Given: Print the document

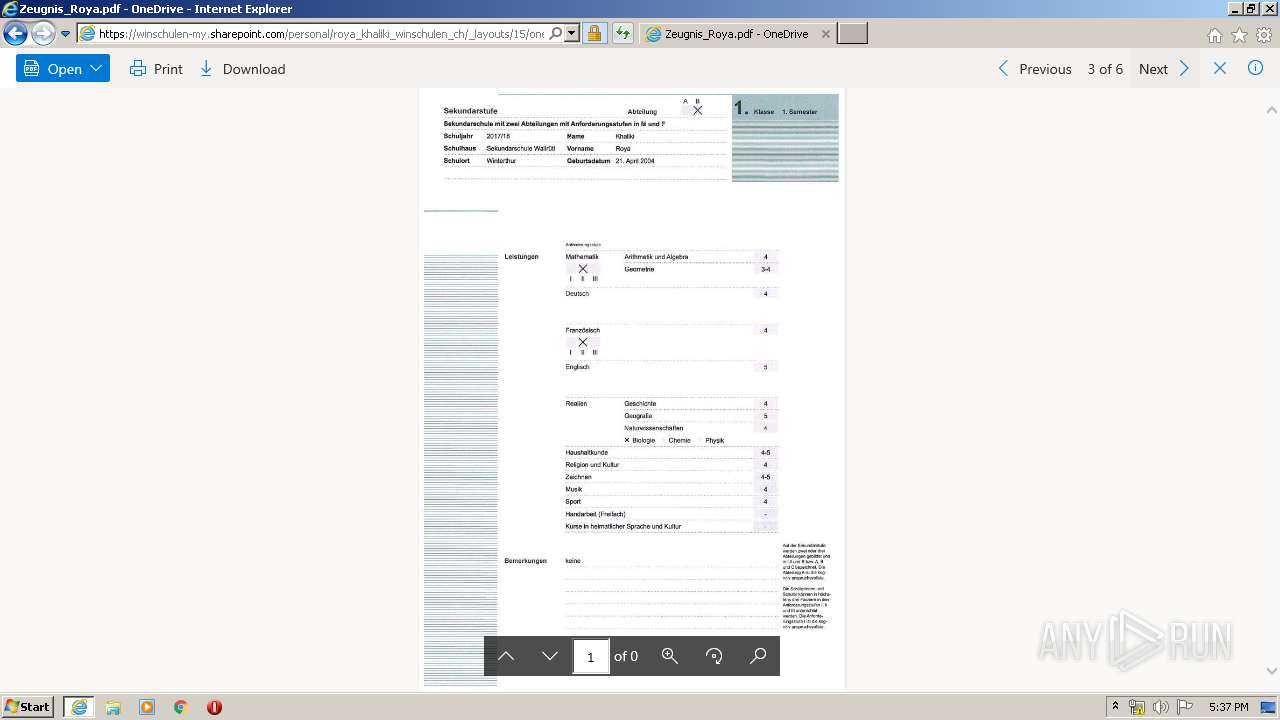Looking at the screenshot, I should 156,69.
